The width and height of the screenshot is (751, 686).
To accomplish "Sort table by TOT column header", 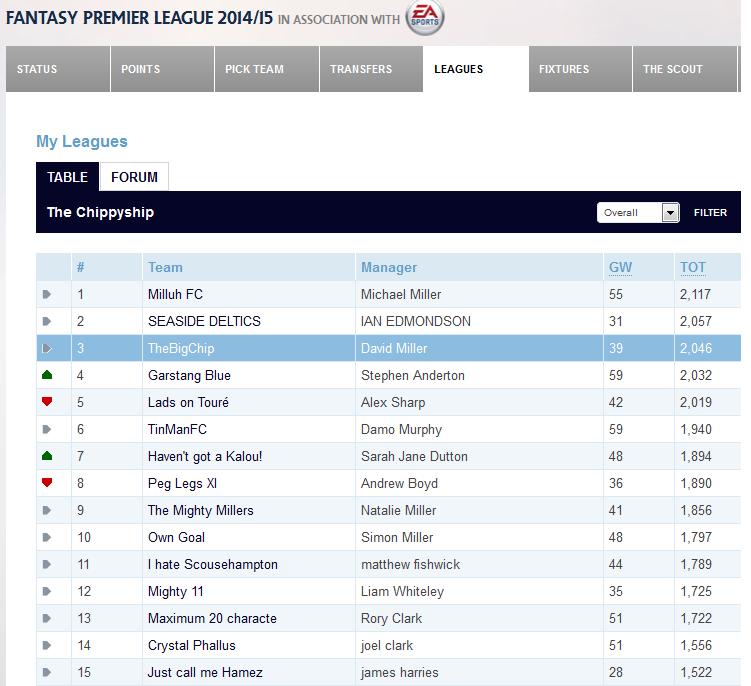I will point(693,267).
